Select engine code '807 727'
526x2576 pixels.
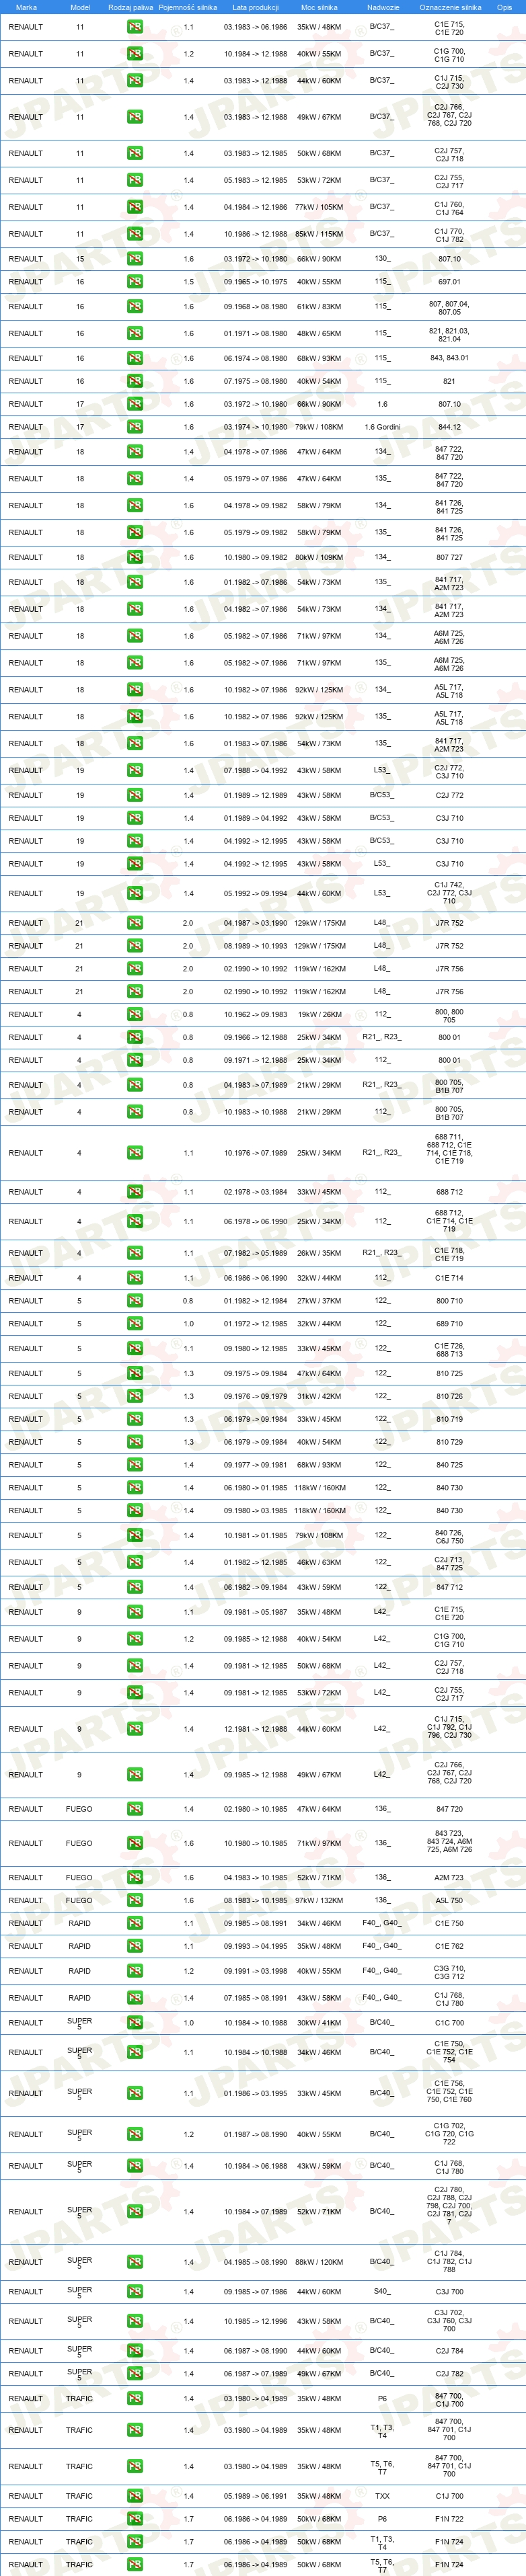449,557
